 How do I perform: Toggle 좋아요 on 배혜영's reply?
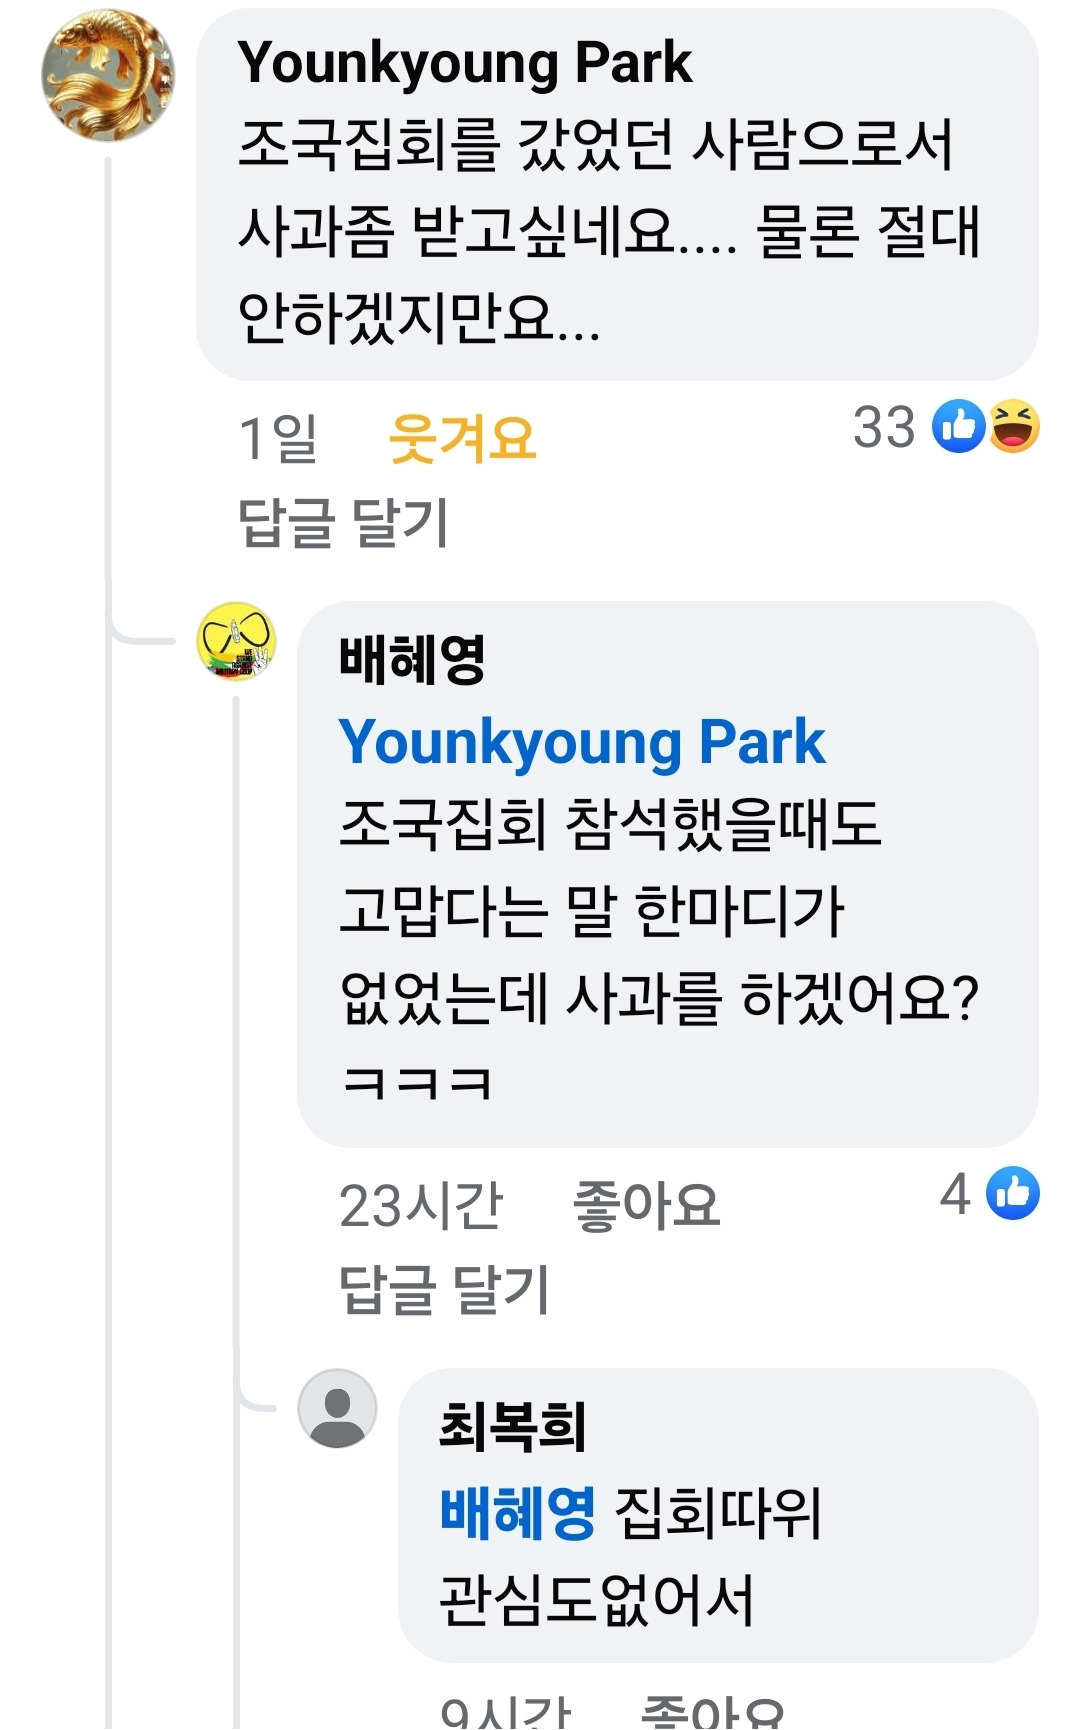(x=646, y=1204)
